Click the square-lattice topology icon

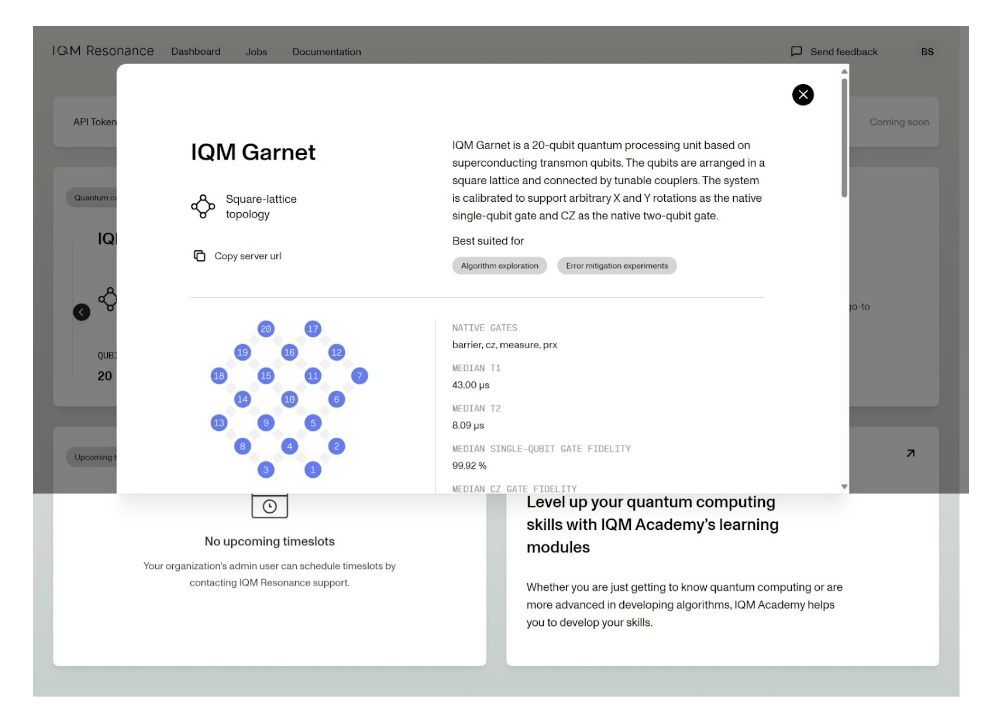click(x=203, y=206)
